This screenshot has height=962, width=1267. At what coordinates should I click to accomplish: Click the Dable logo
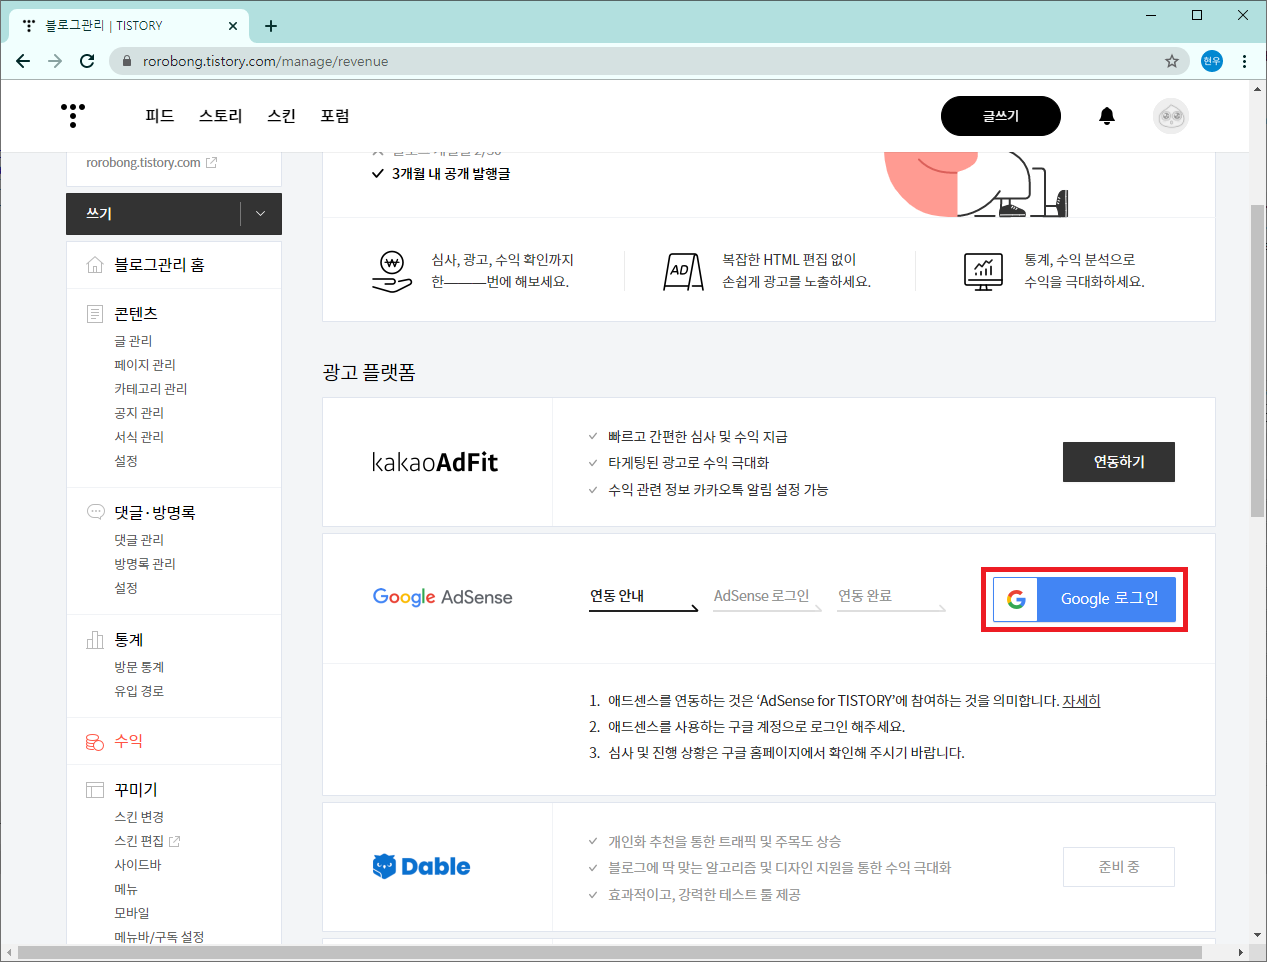pos(421,866)
